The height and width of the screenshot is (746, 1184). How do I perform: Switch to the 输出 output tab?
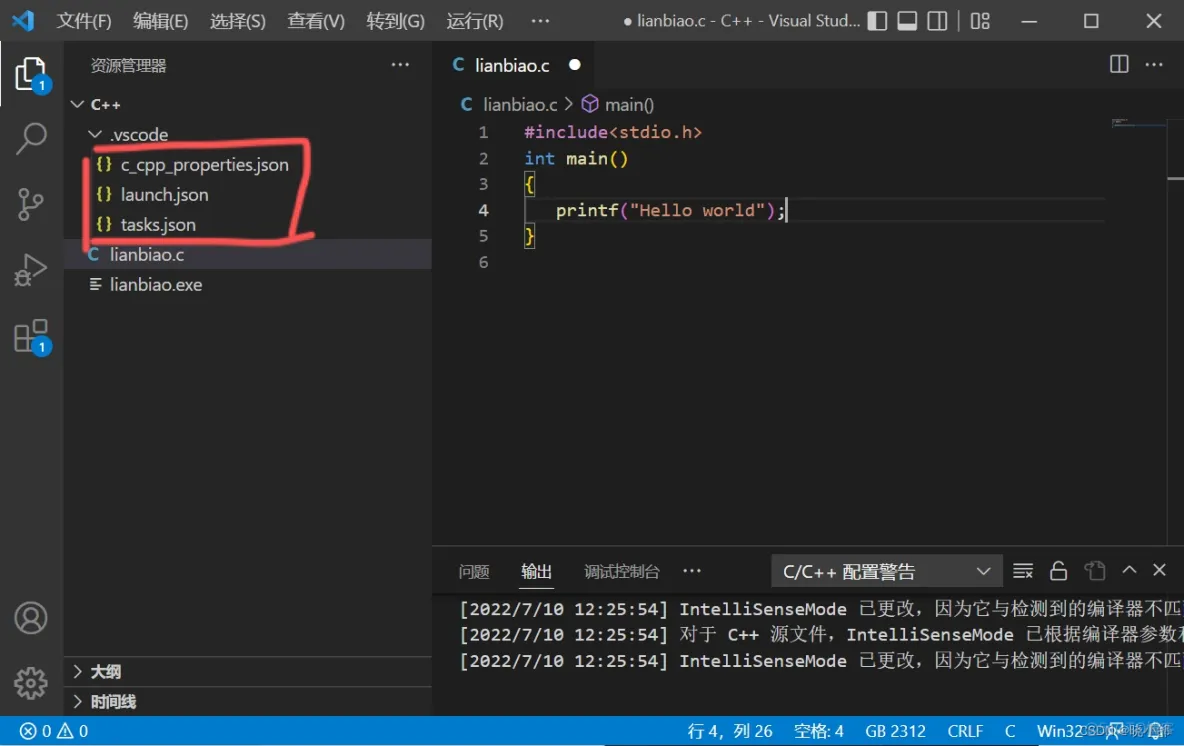(536, 572)
